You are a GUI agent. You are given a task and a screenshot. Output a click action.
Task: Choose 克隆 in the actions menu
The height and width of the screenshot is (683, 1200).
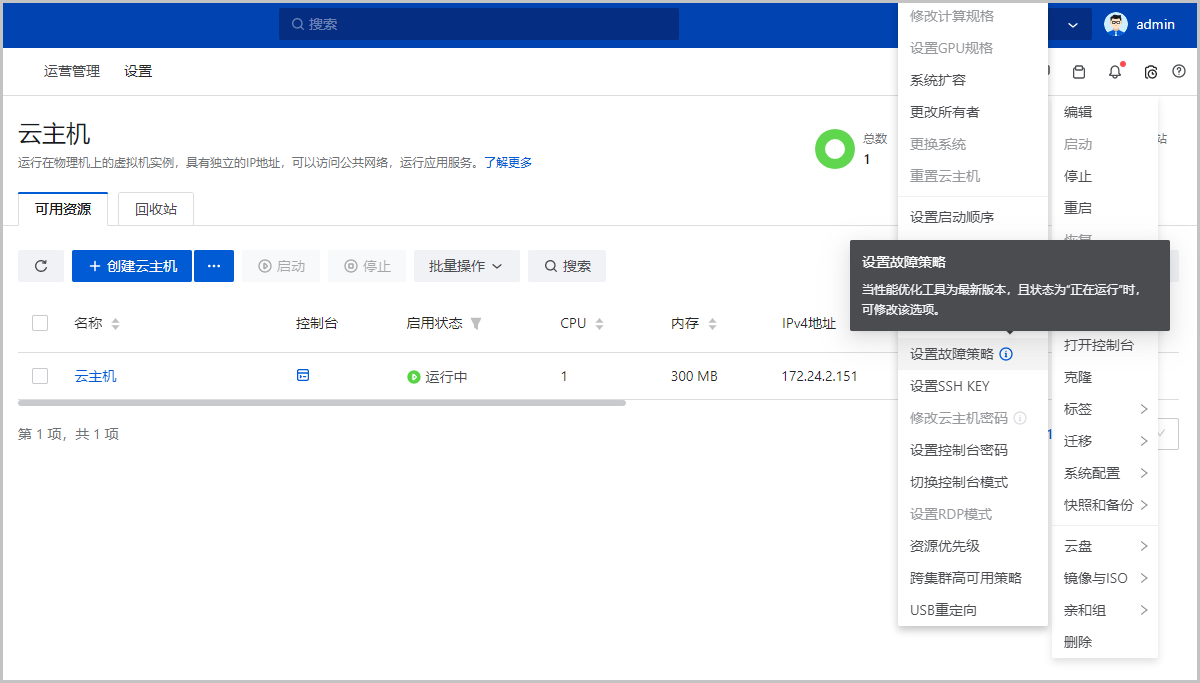(x=1078, y=377)
